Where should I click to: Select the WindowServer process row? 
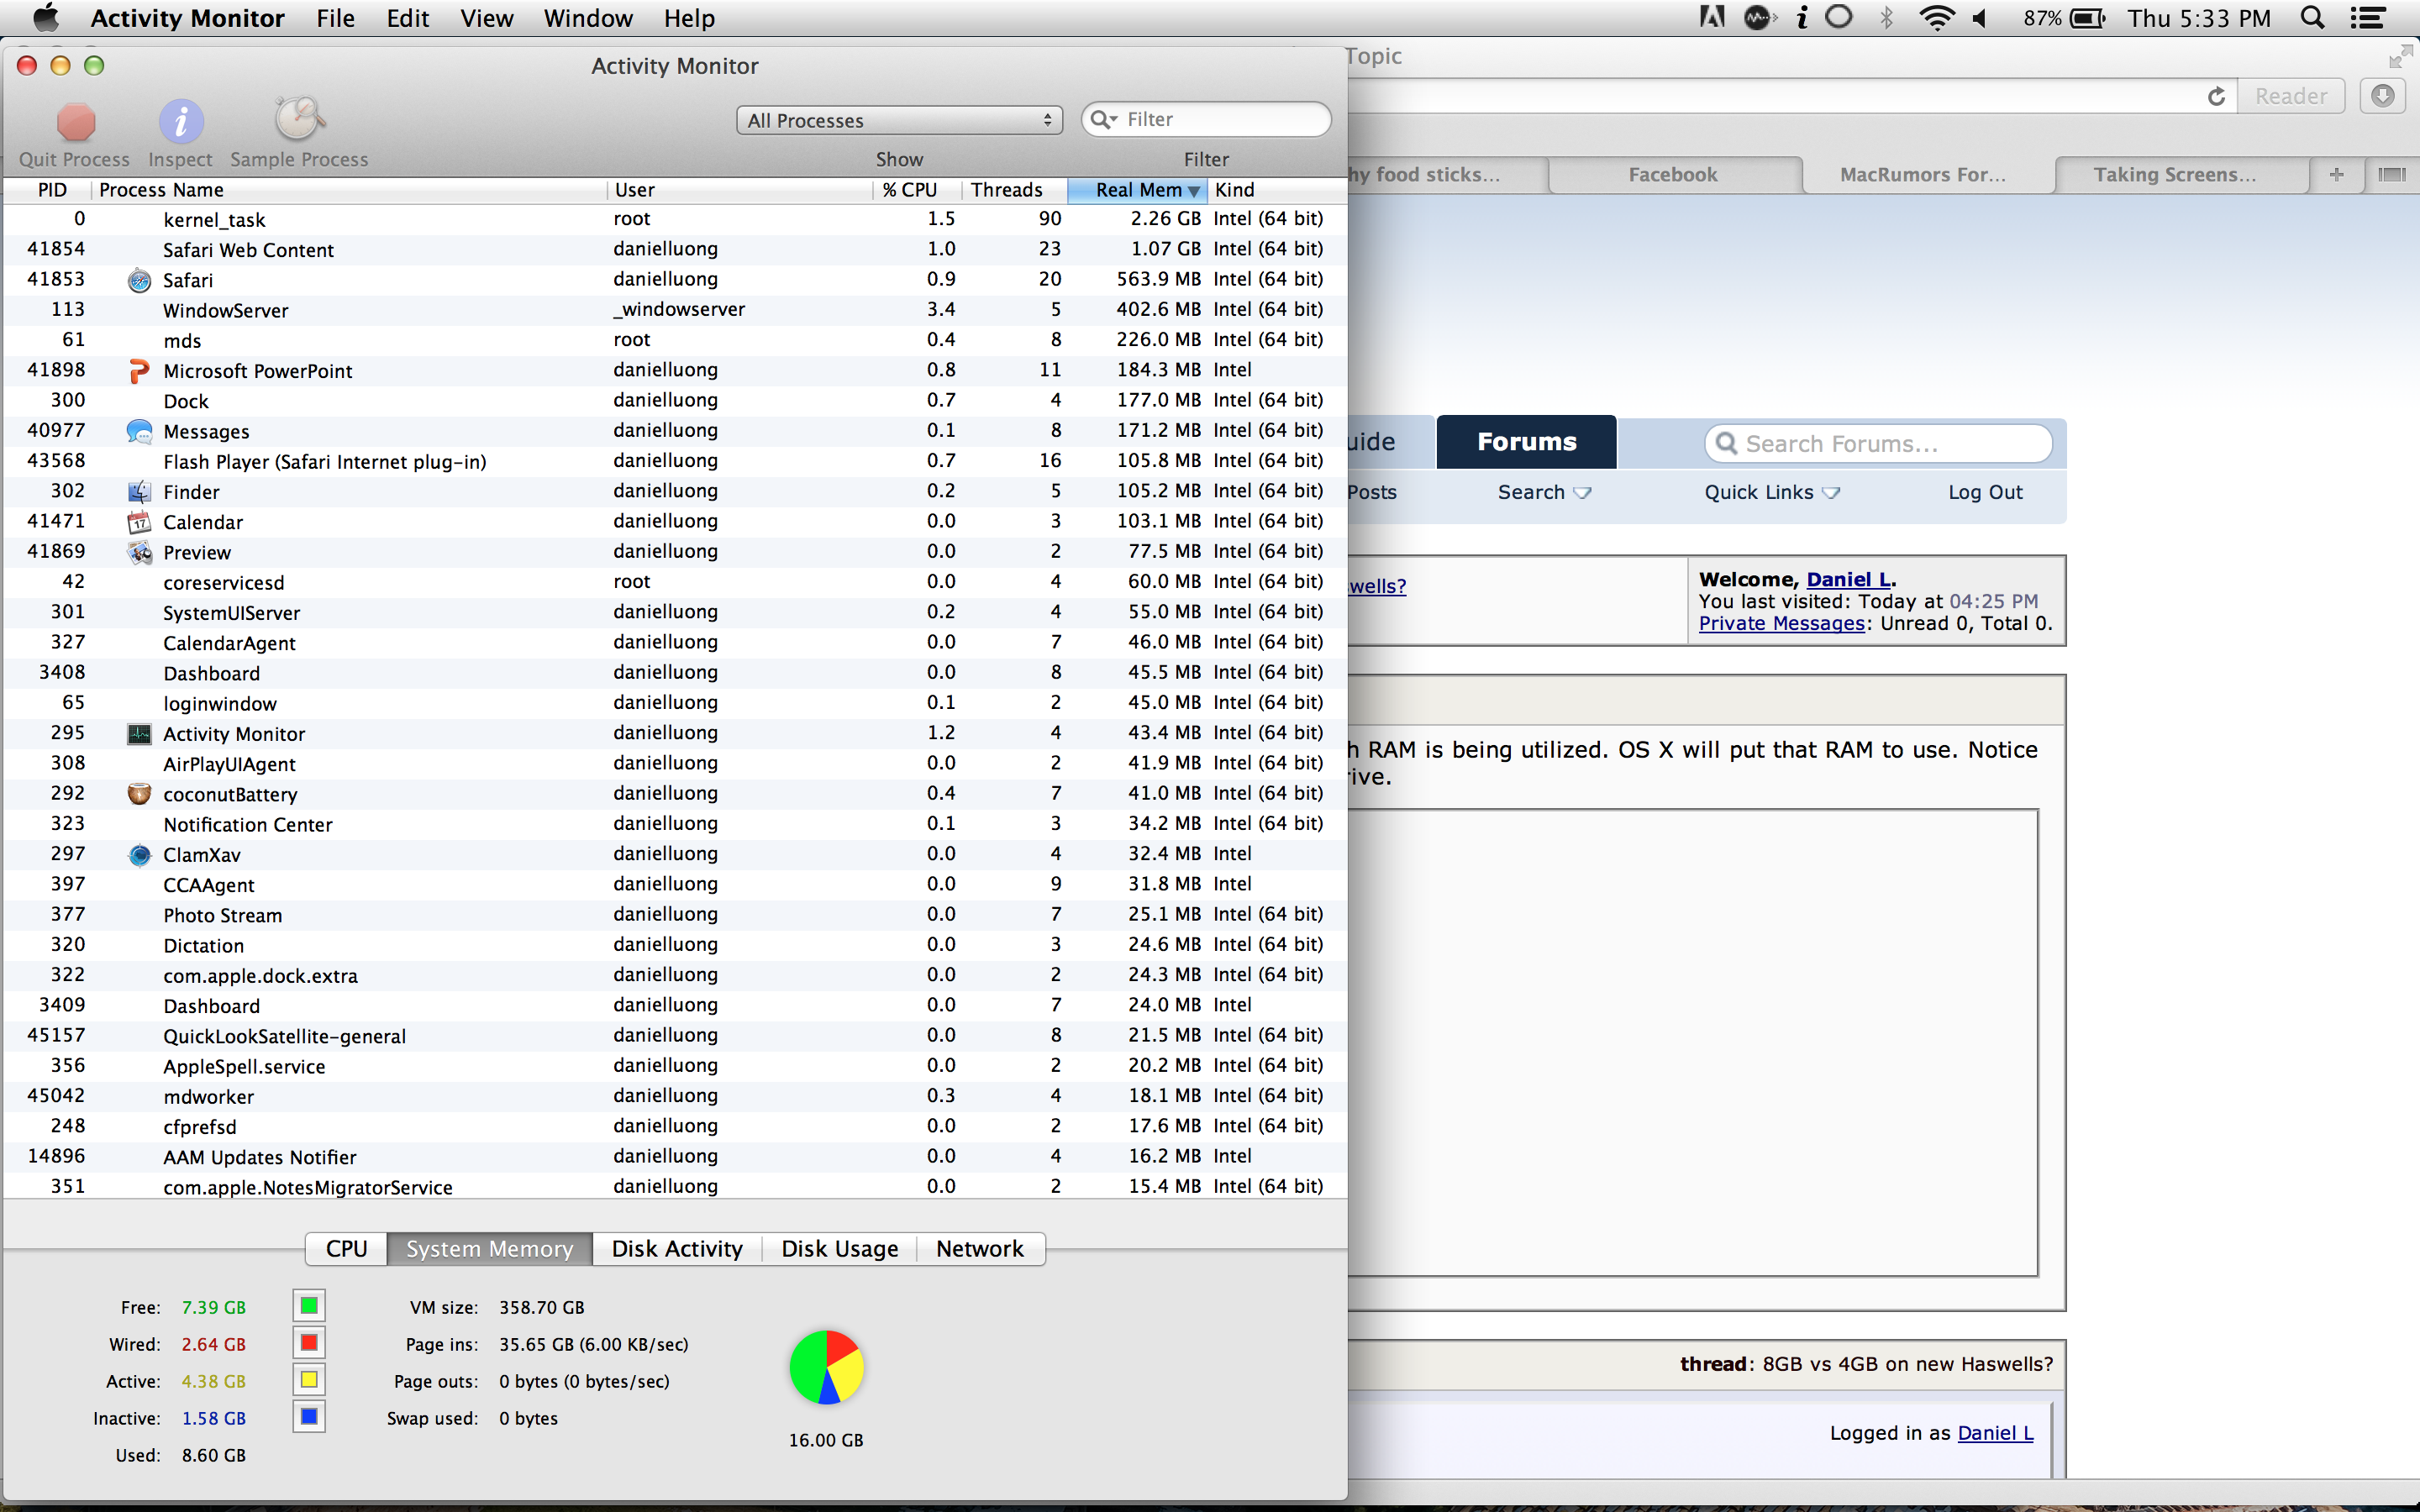(x=675, y=310)
